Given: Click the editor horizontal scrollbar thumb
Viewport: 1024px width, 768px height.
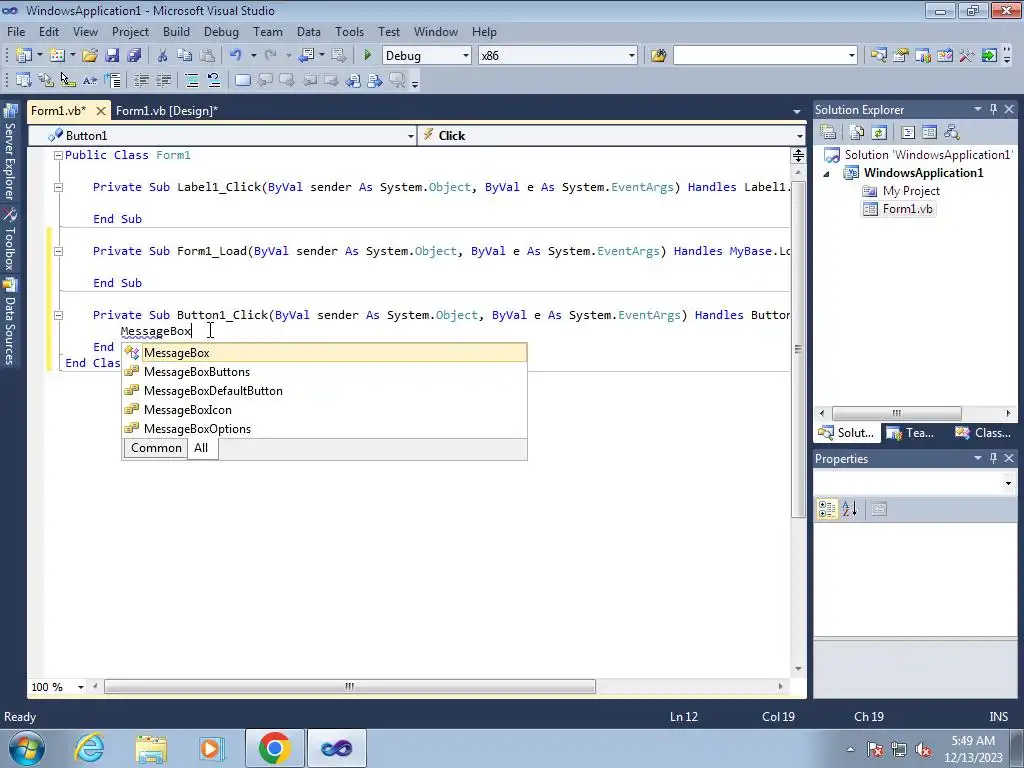Looking at the screenshot, I should (x=350, y=686).
